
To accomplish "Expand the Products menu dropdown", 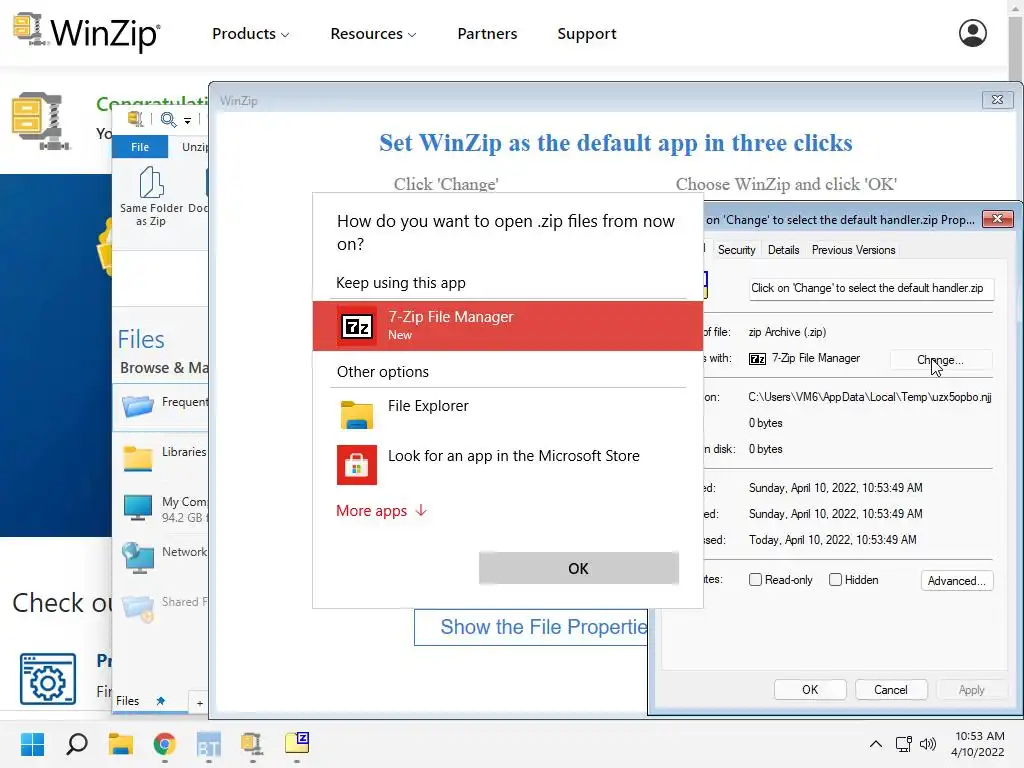I will pos(251,34).
